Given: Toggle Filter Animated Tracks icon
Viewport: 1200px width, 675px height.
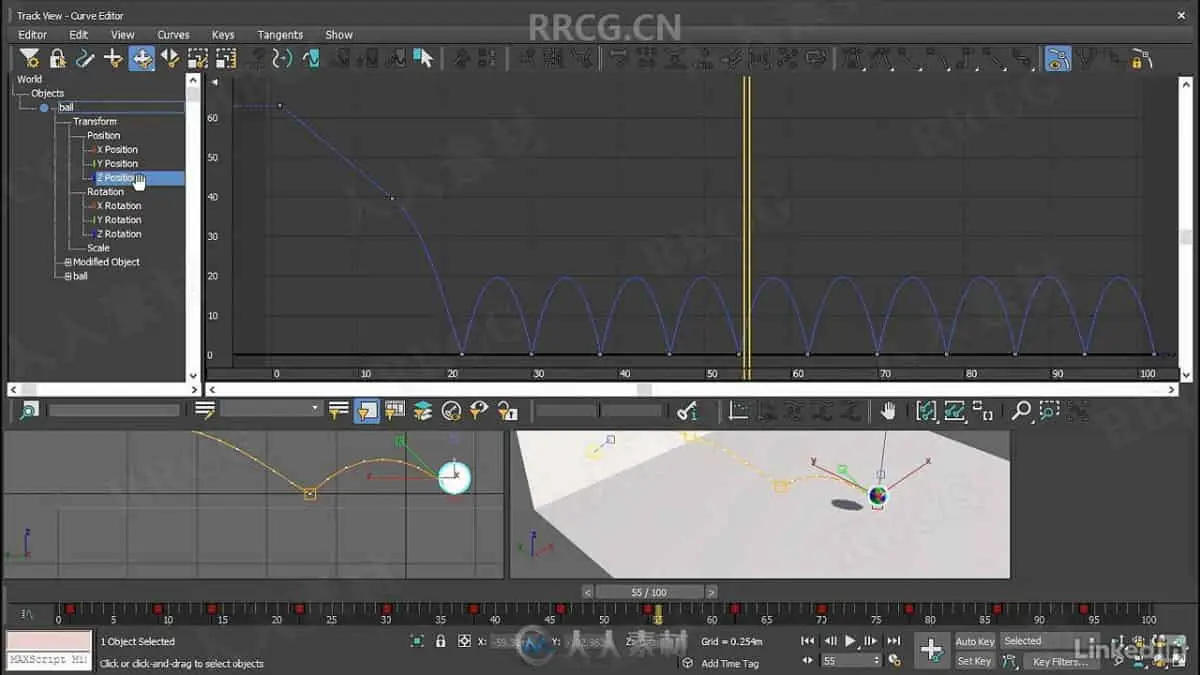Looking at the screenshot, I should point(394,410).
